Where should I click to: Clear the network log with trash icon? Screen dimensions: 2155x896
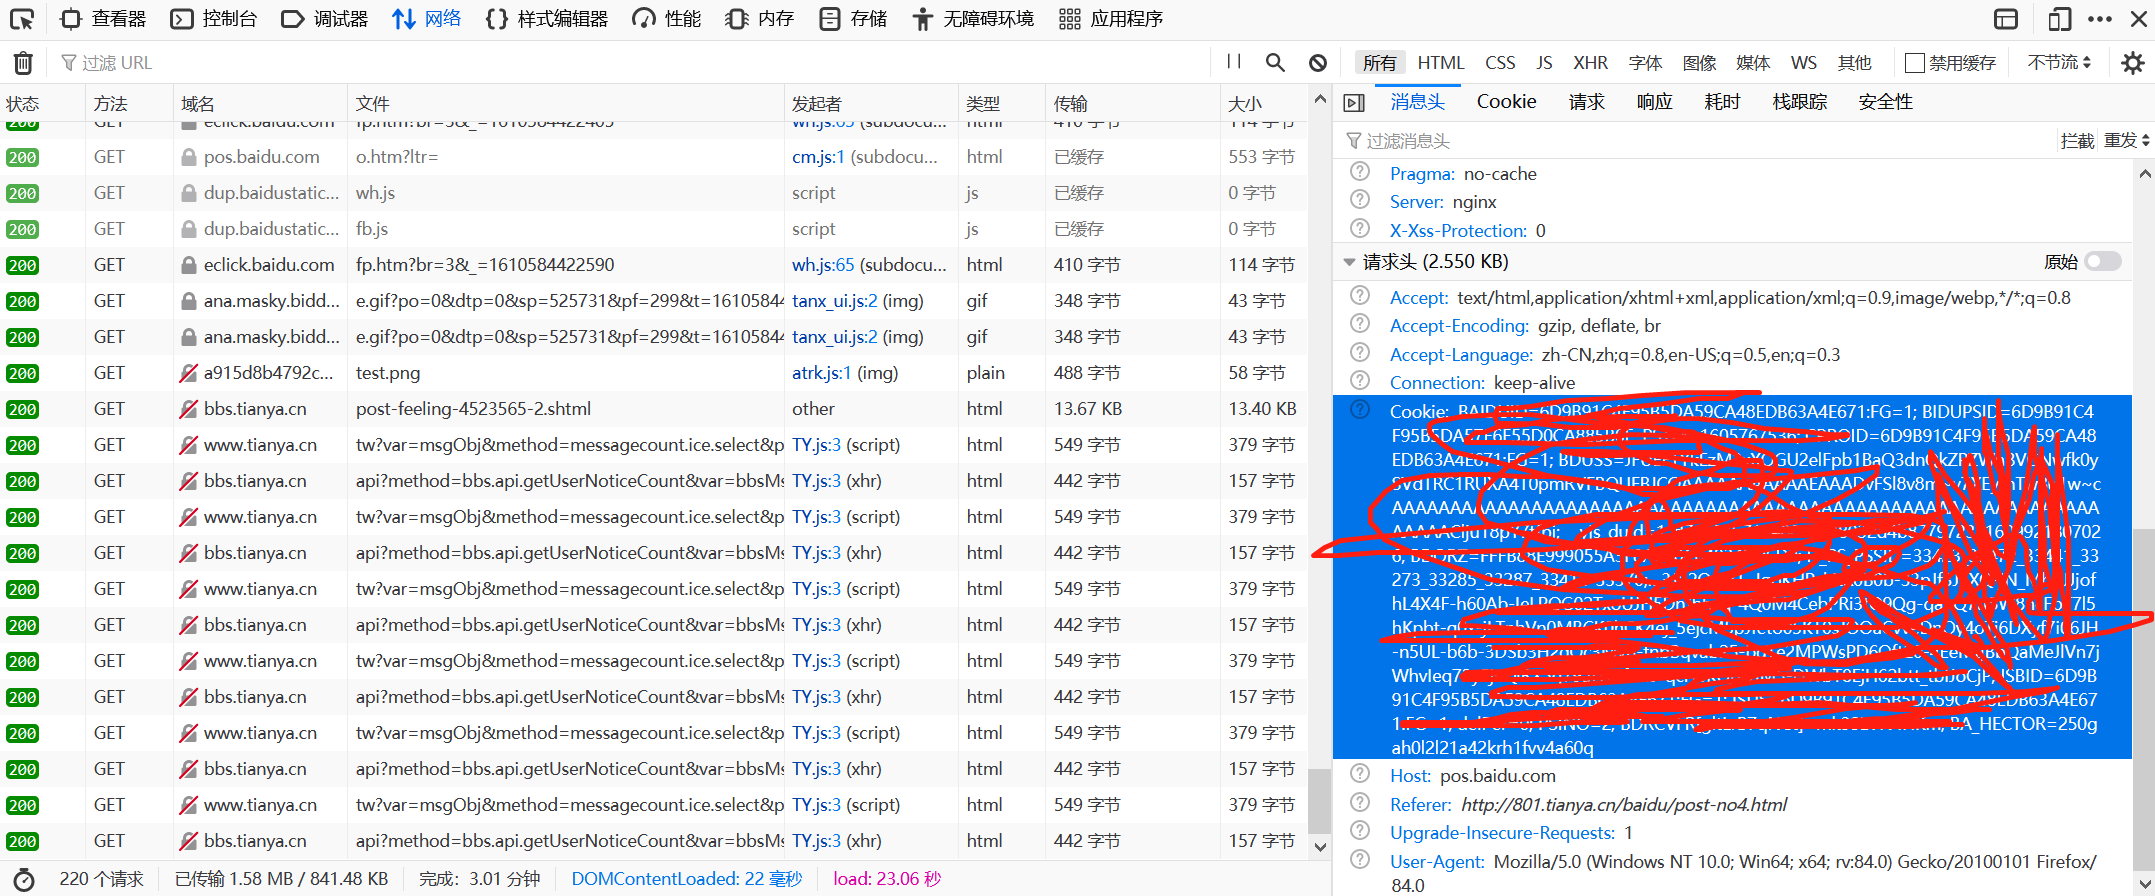coord(23,63)
